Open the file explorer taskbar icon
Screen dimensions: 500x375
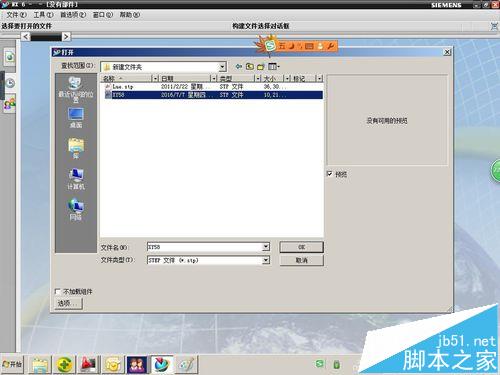(x=40, y=365)
